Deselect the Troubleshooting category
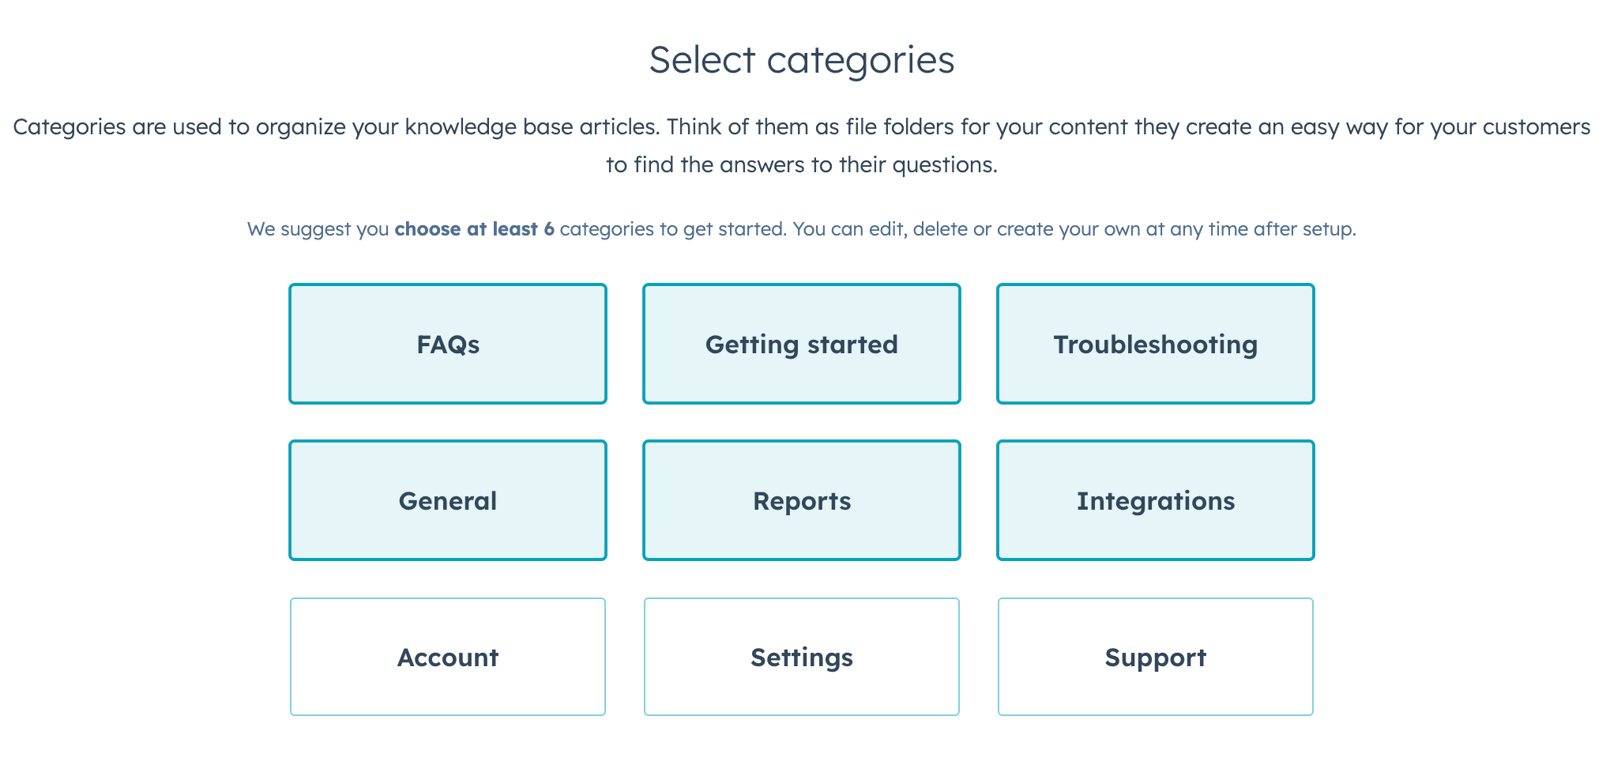 (x=1155, y=343)
